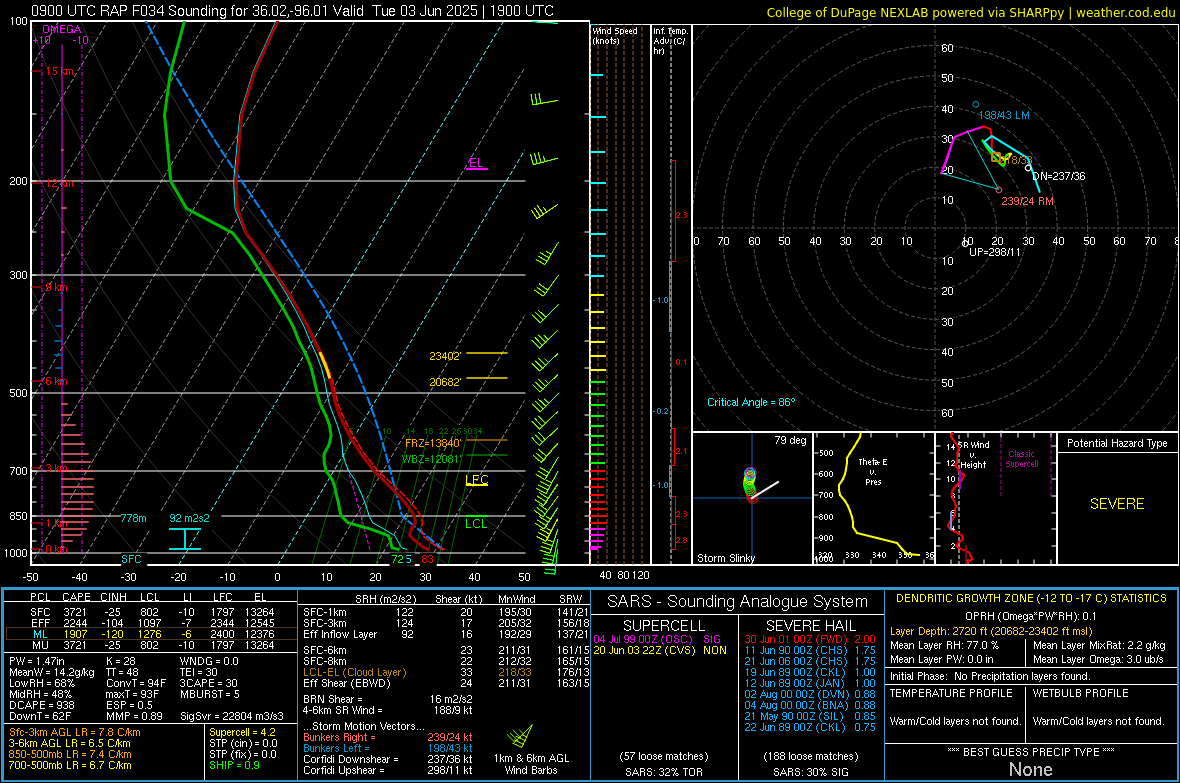
Task: Click the "Theta-E v. Pres" chart label
Action: click(873, 471)
